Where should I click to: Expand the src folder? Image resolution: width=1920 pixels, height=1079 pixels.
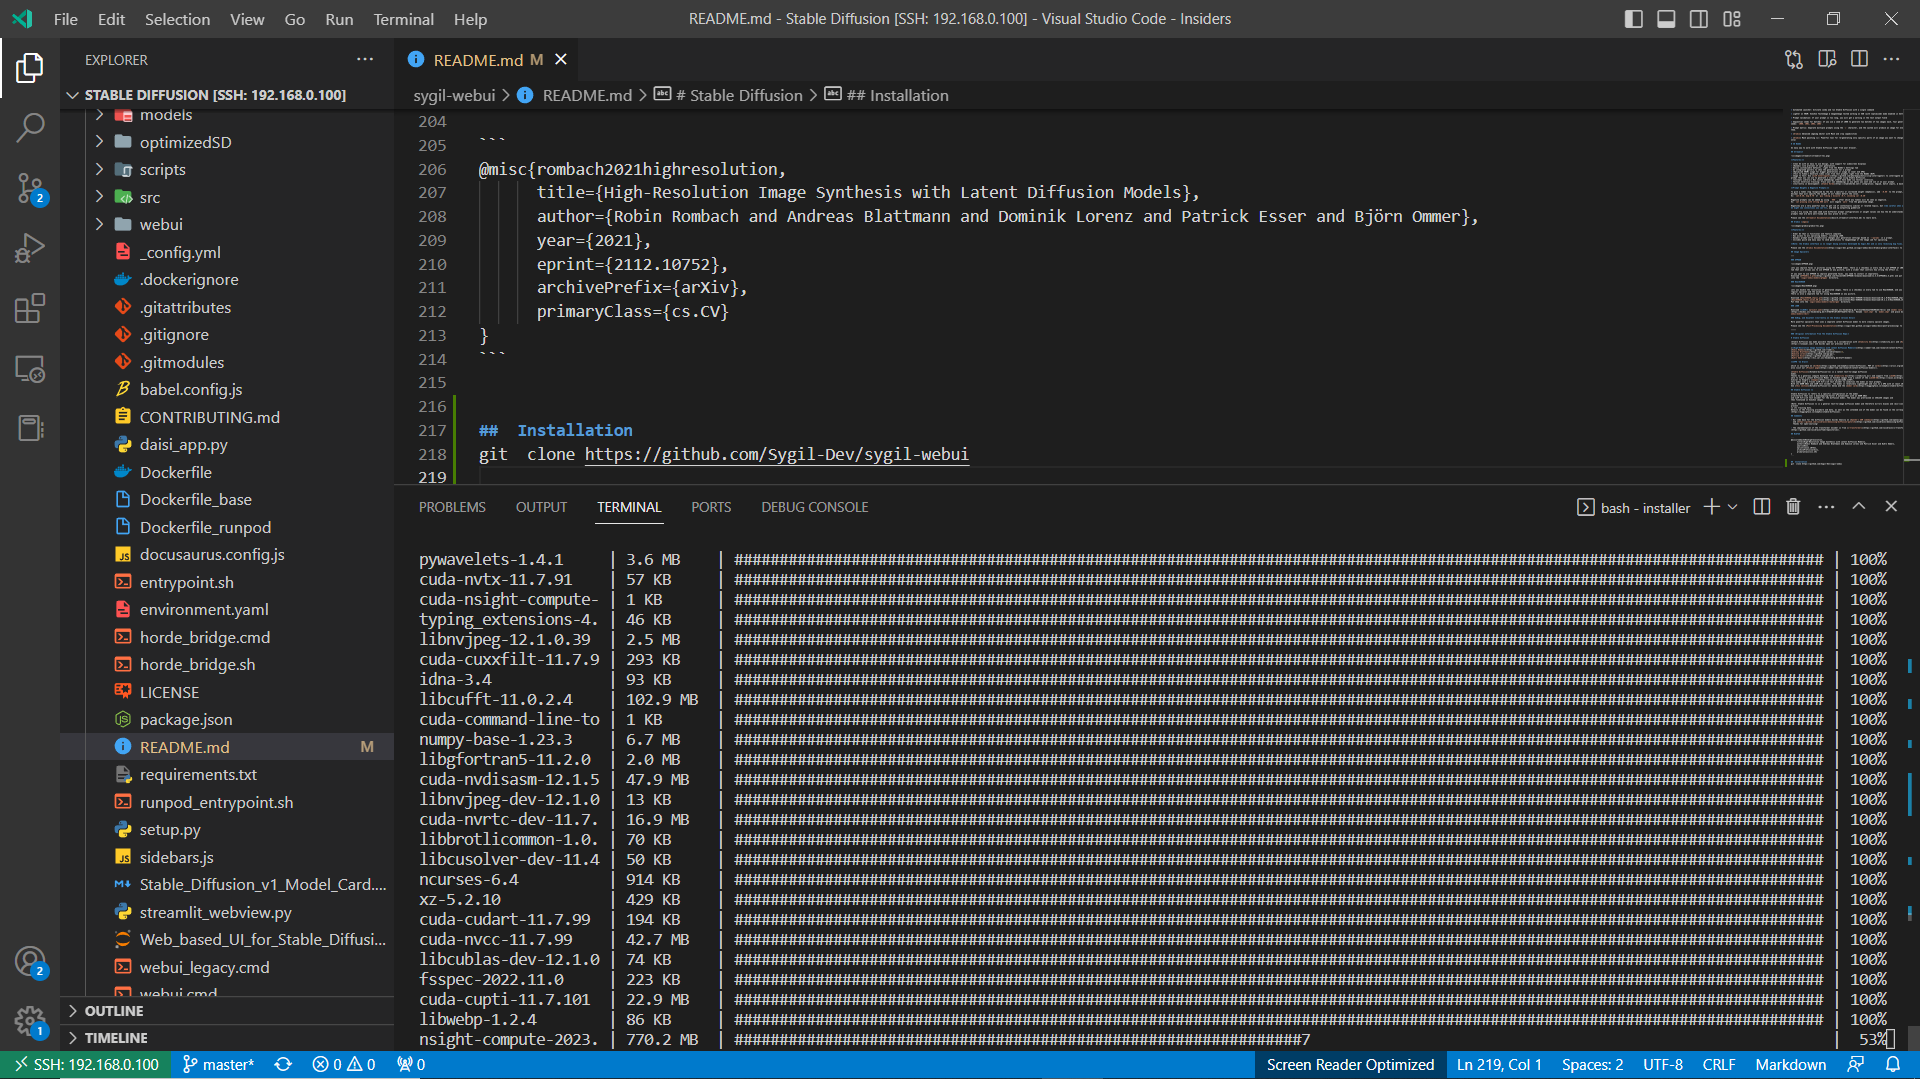click(227, 197)
